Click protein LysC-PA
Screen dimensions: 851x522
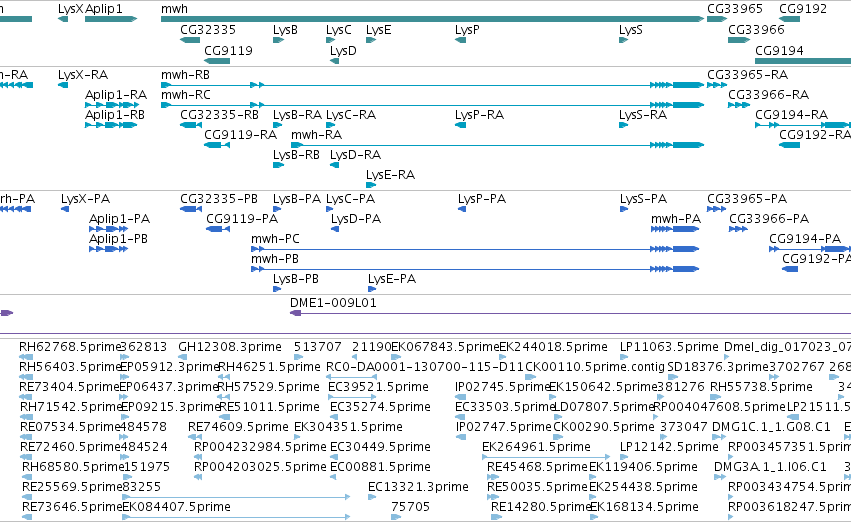coord(329,209)
